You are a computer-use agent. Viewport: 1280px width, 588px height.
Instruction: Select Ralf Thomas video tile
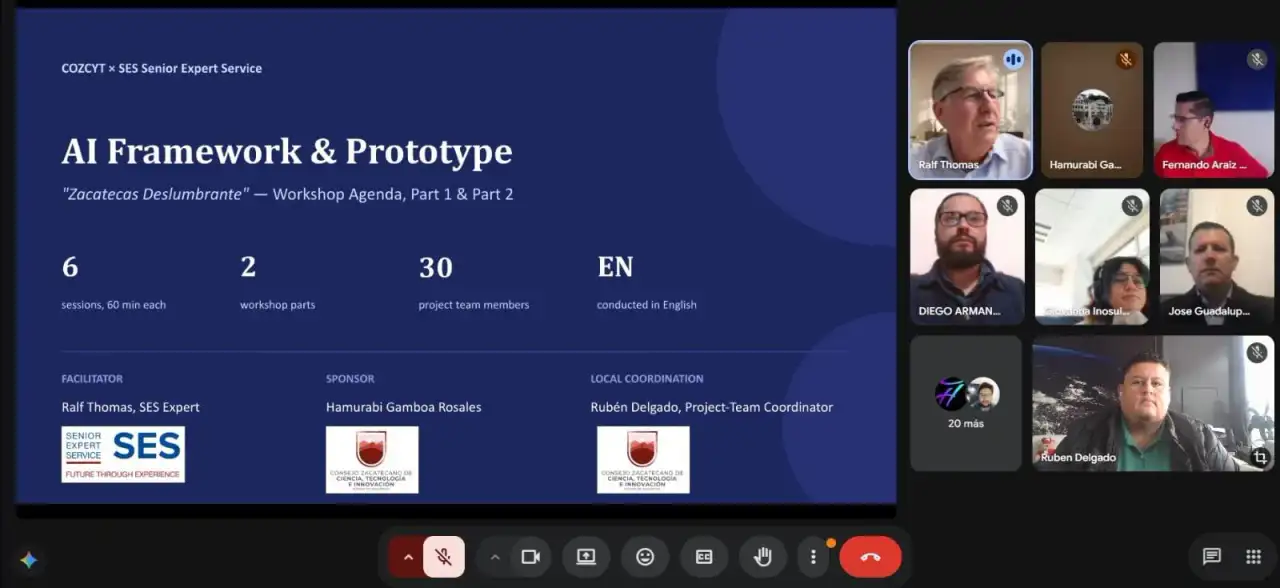[970, 110]
